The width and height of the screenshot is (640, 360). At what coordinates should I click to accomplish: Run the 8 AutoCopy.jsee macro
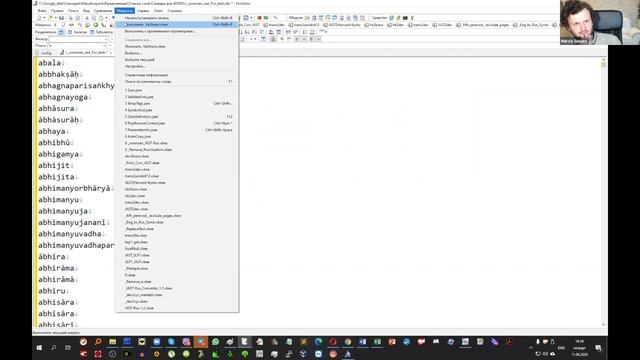tap(178, 136)
